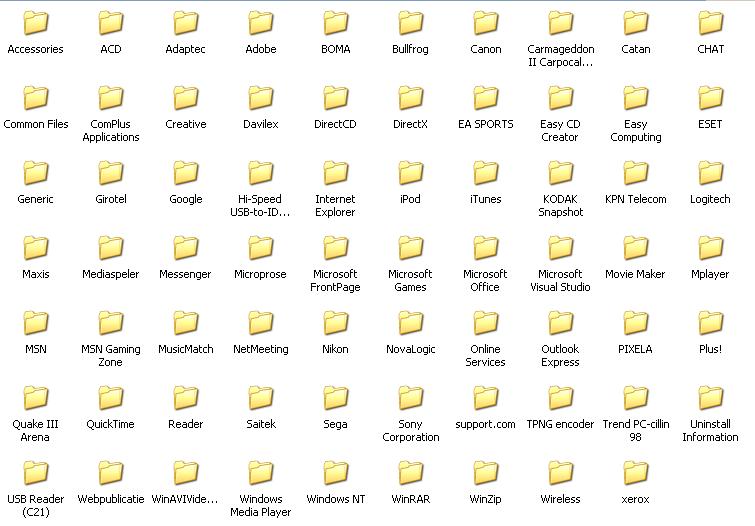Click the MusicMatch folder icon
Viewport: 755px width, 526px height.
point(186,323)
